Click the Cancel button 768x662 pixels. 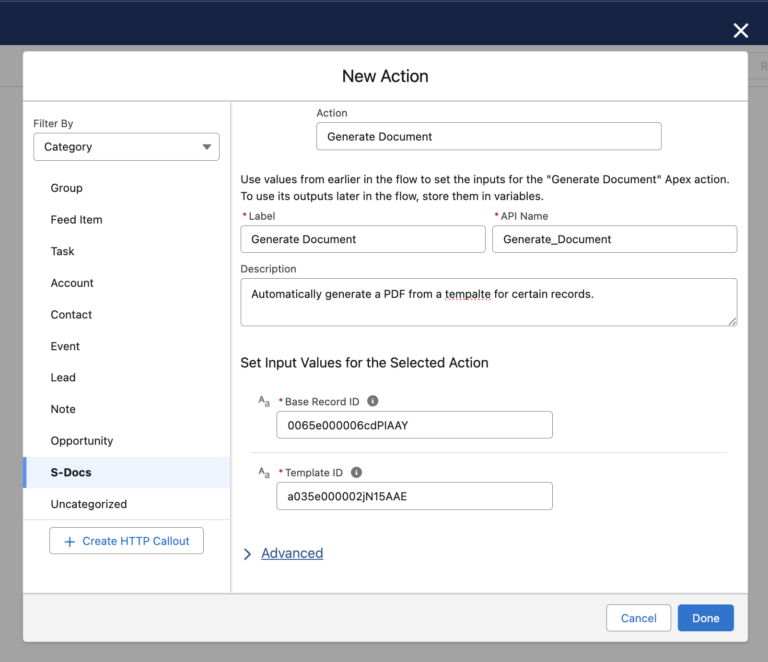[638, 618]
